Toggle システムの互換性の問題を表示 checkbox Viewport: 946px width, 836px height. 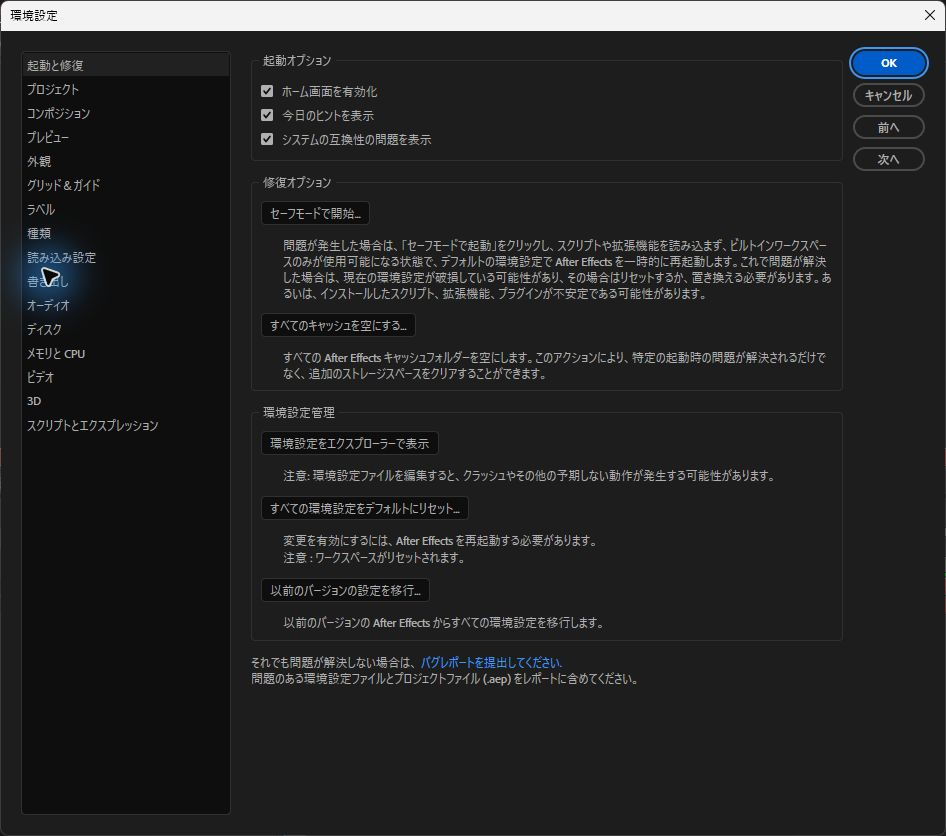coord(267,139)
